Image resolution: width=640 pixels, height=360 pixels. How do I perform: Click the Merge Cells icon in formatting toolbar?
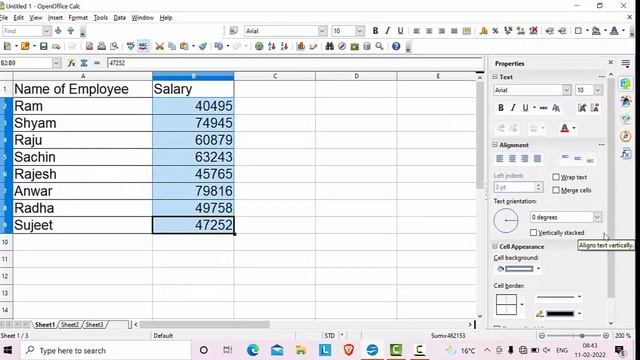click(467, 31)
